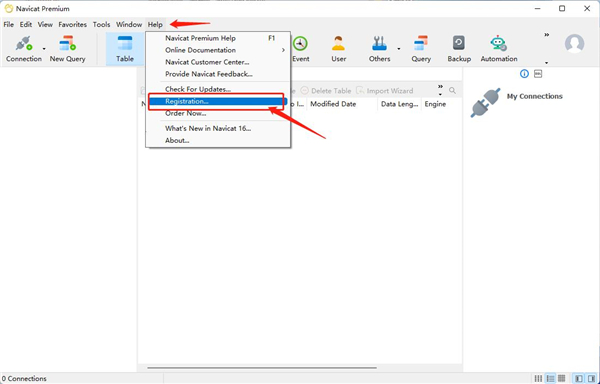Screen dimensions: 600x384
Task: Select Provide Navicat Feedback entry
Action: (218, 74)
